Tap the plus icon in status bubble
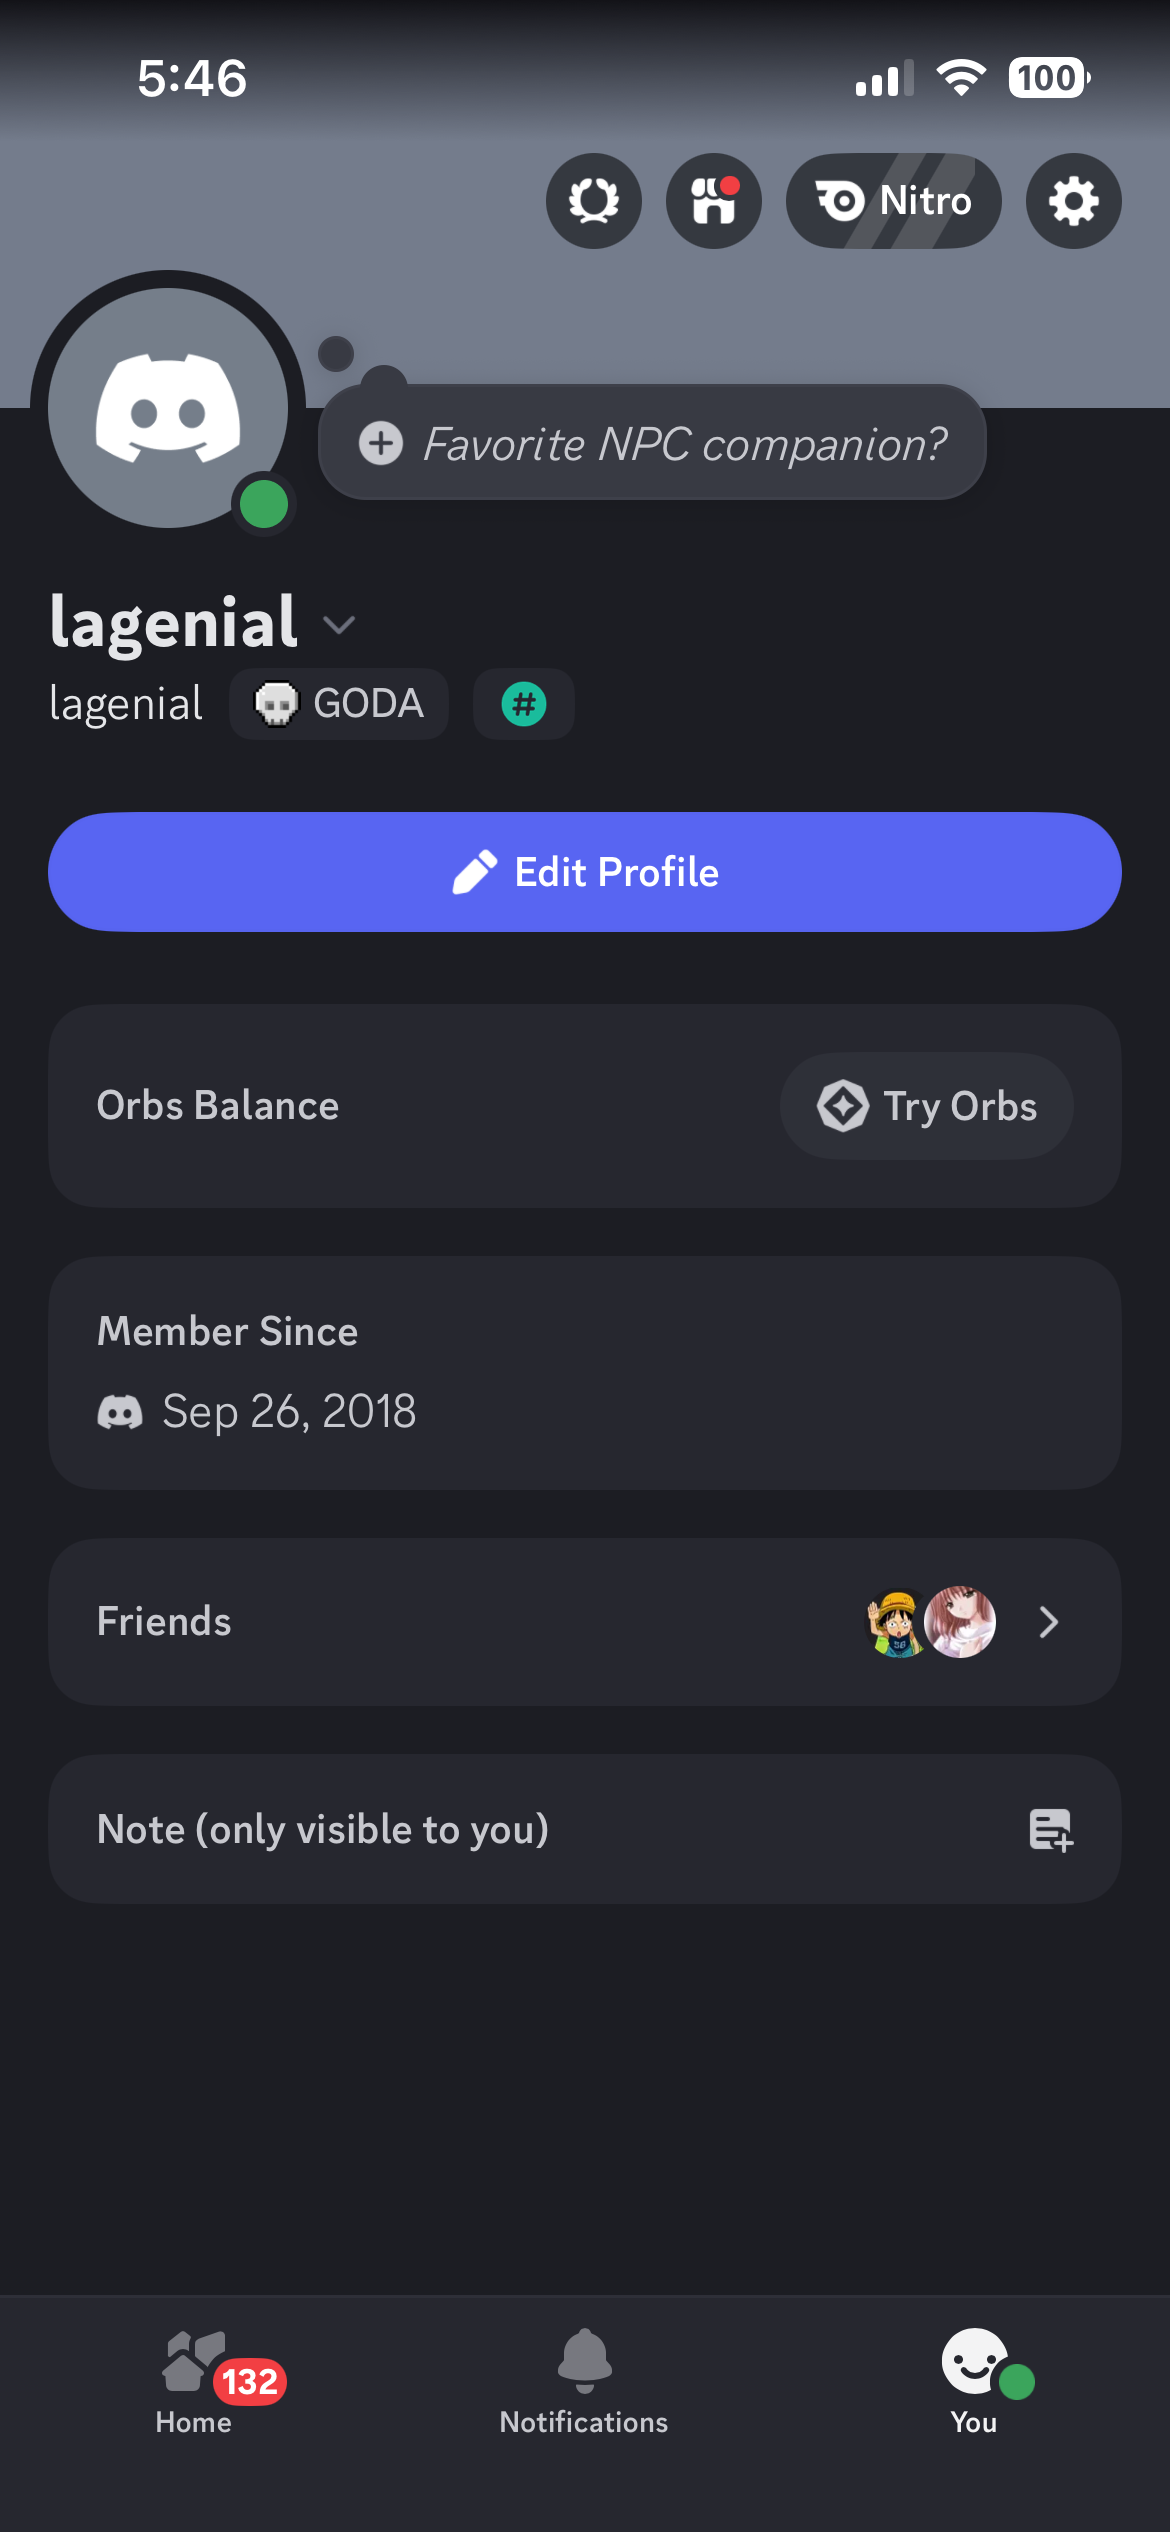The image size is (1170, 2532). pyautogui.click(x=381, y=443)
